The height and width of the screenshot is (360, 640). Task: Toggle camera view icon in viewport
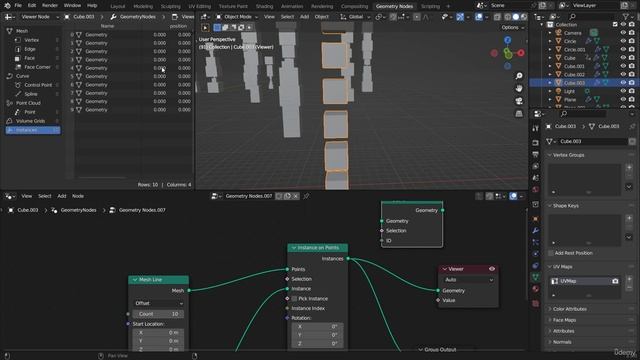point(519,101)
